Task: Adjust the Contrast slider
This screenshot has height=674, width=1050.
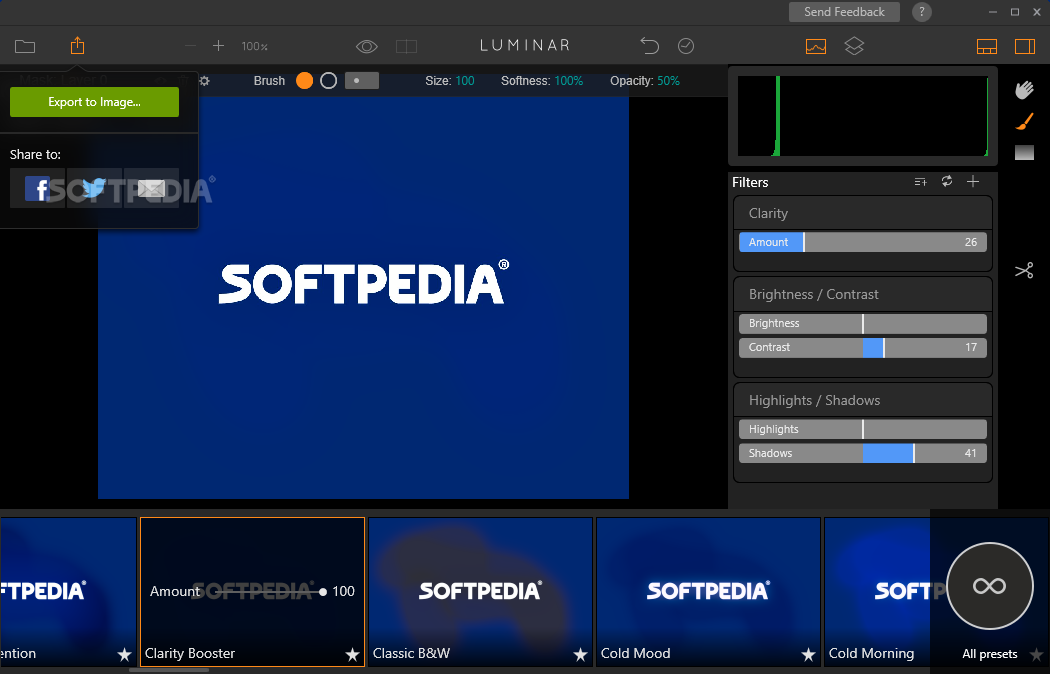Action: (862, 347)
